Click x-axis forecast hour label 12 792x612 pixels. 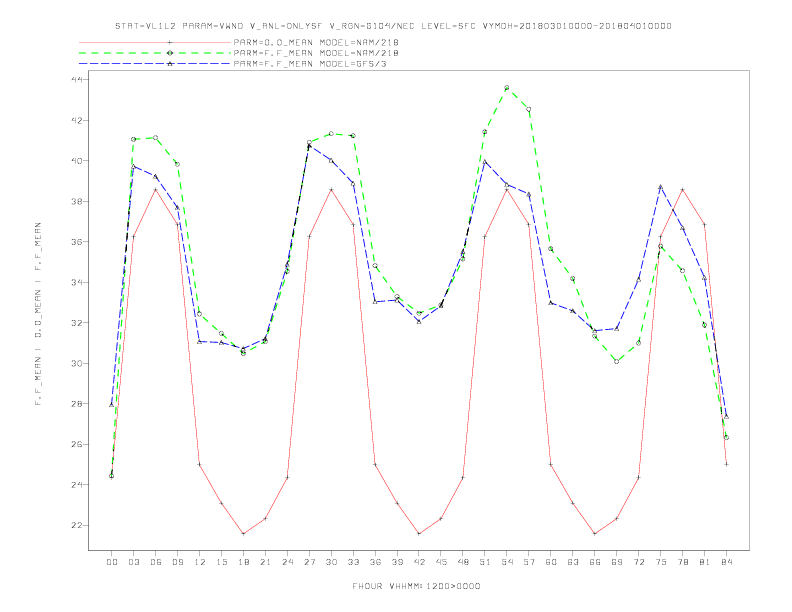[200, 562]
